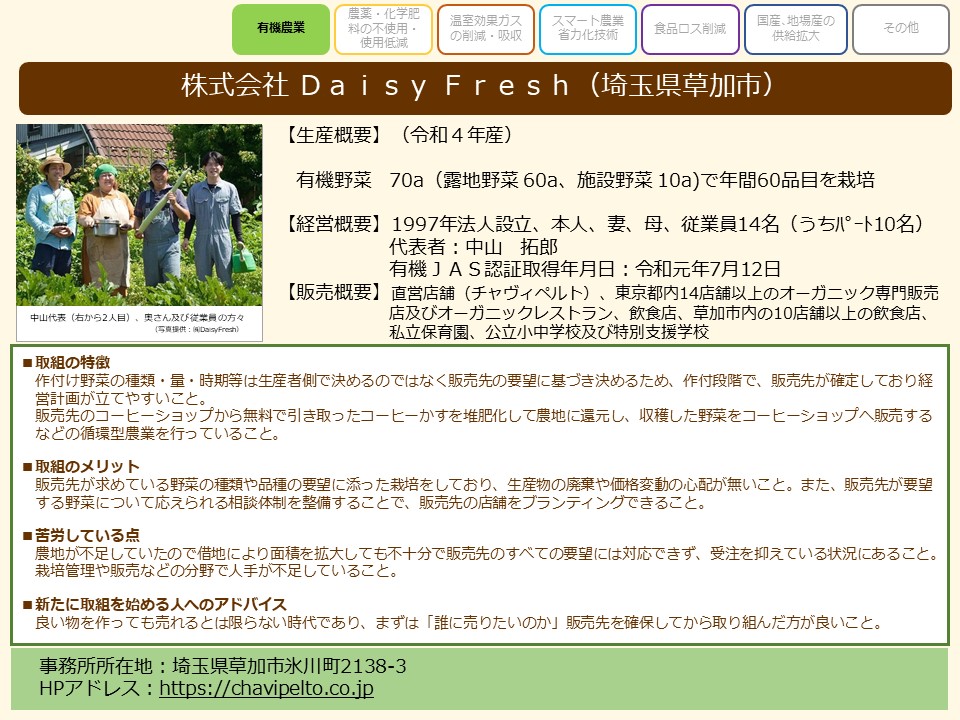Open the 国産、地場産の供給拡大 tab
The width and height of the screenshot is (960, 720).
click(795, 29)
